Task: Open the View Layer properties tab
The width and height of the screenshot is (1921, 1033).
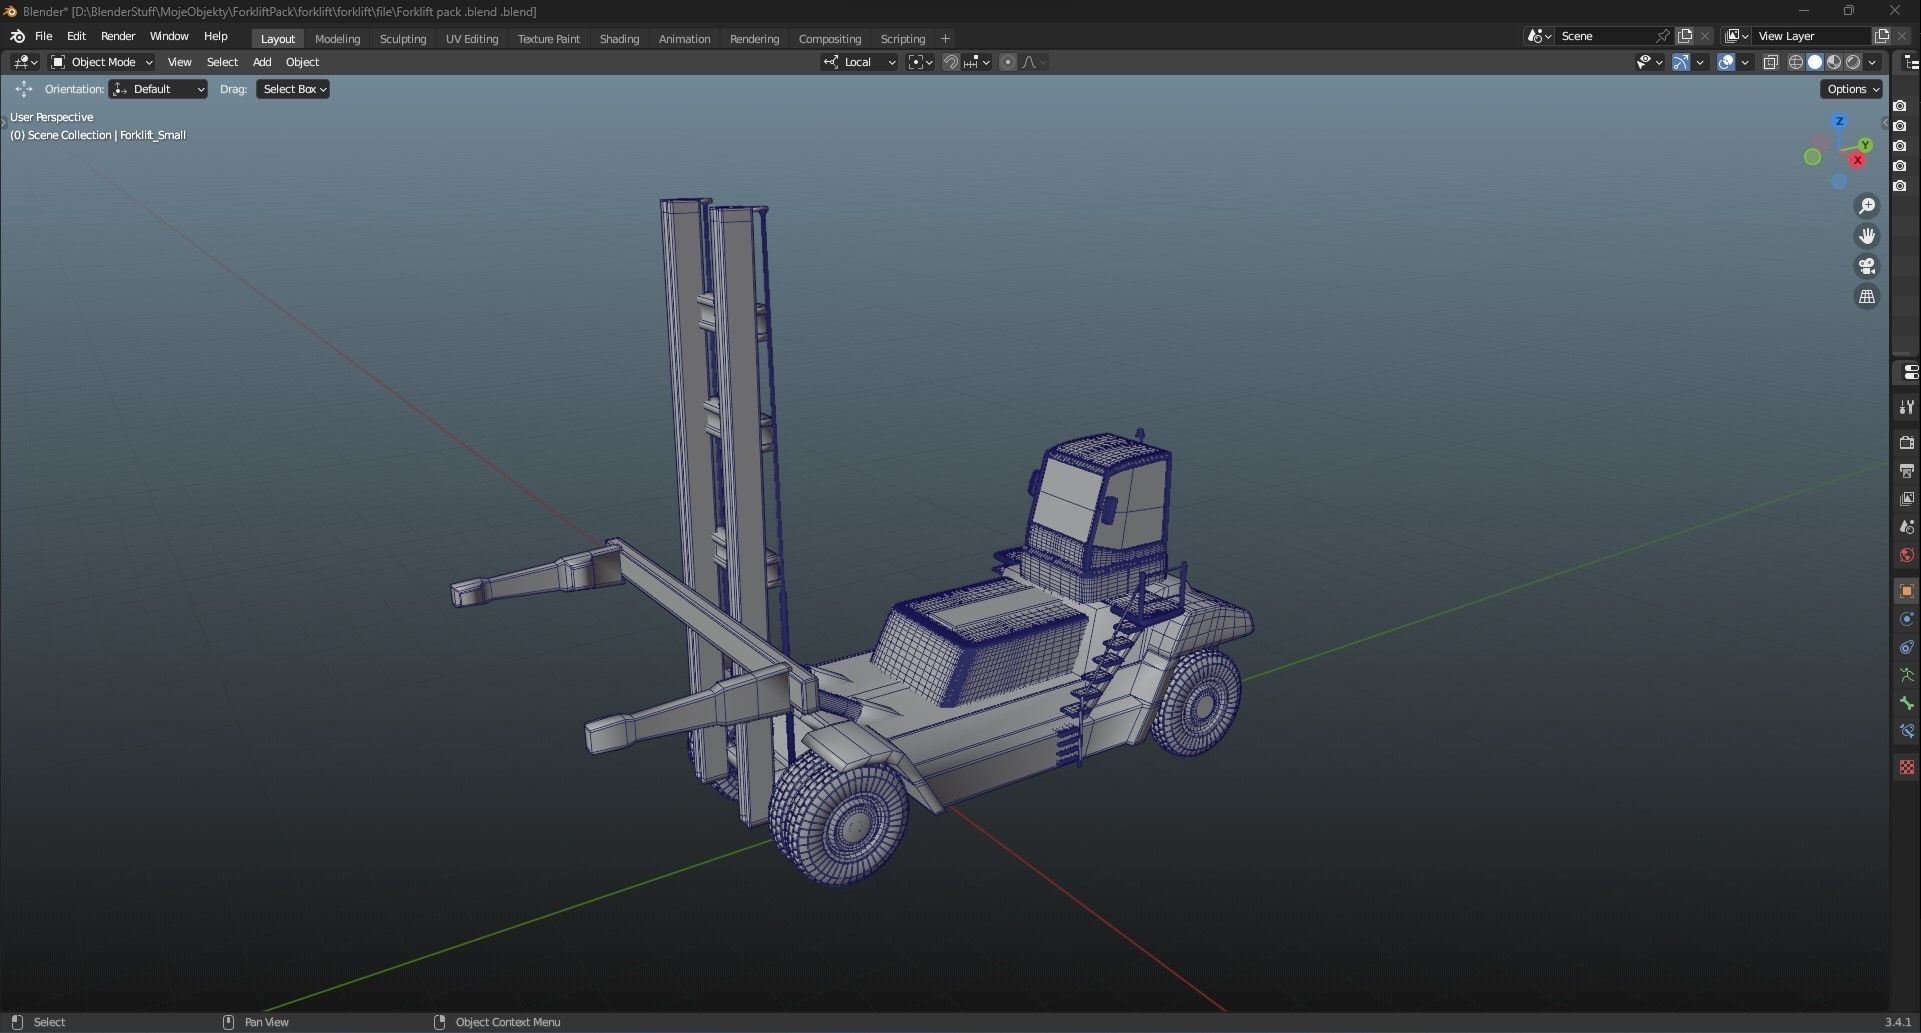Action: pos(1907,499)
